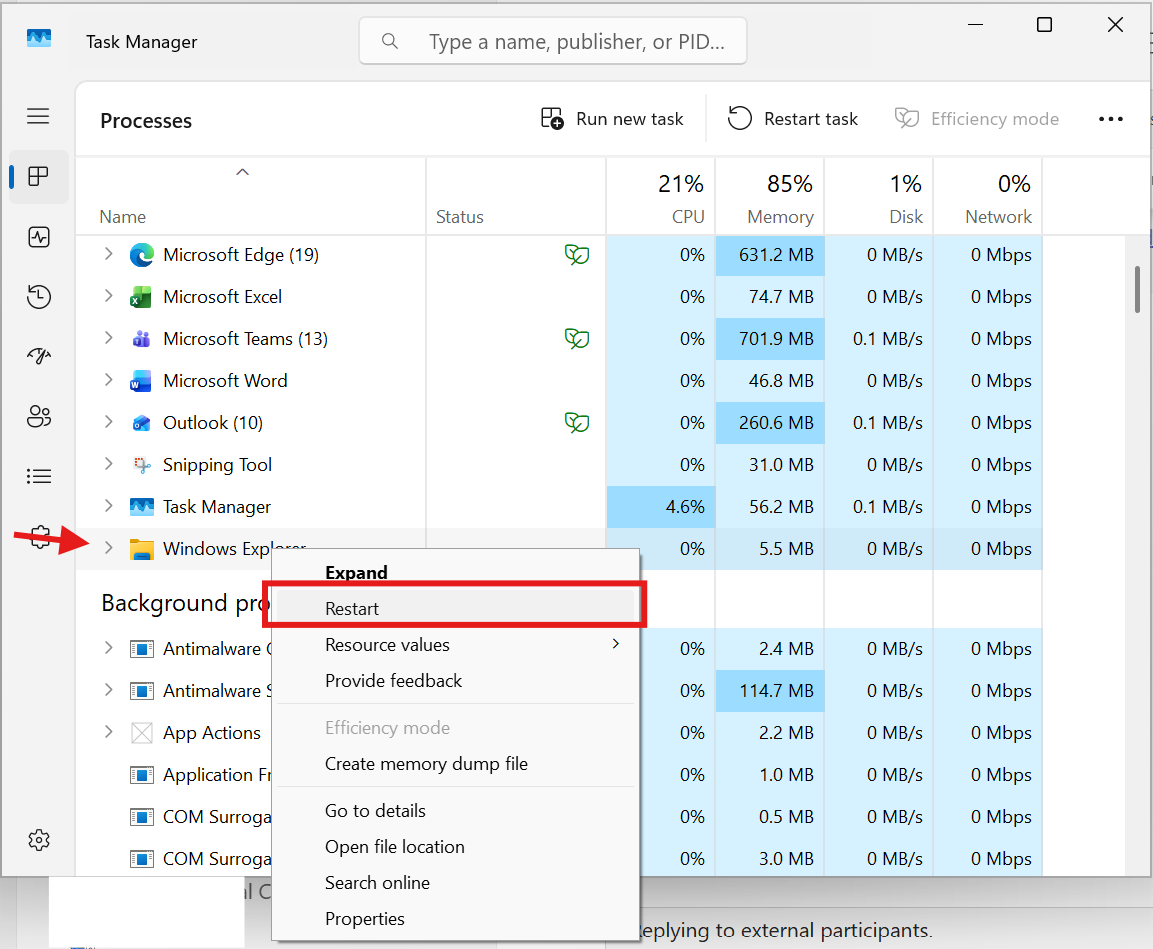1153x949 pixels.
Task: Click the Background processes group heading
Action: (186, 604)
